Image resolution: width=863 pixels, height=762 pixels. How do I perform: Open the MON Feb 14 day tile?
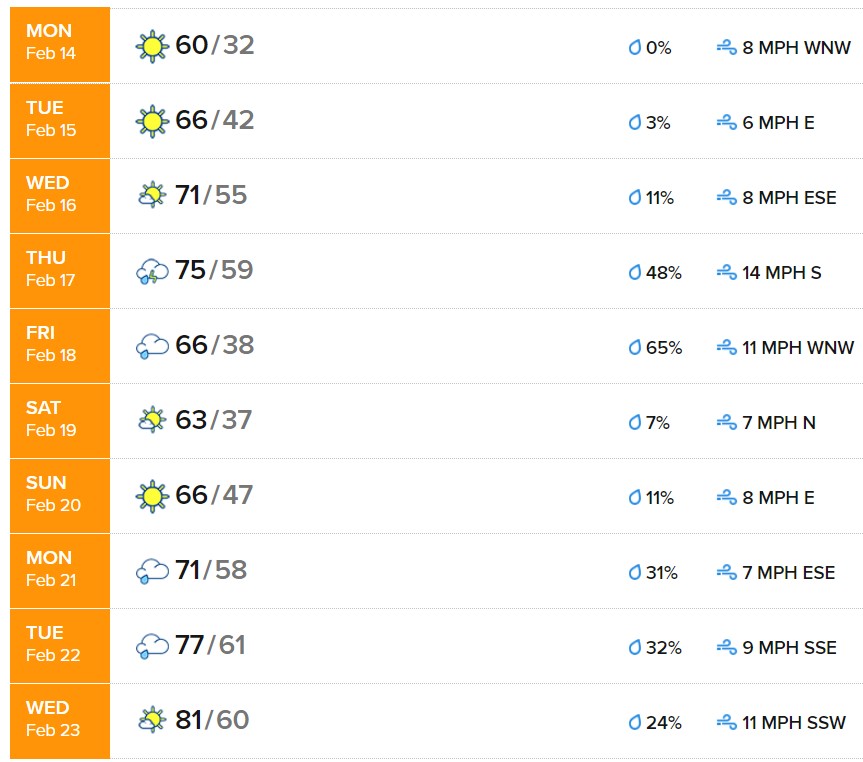60,45
